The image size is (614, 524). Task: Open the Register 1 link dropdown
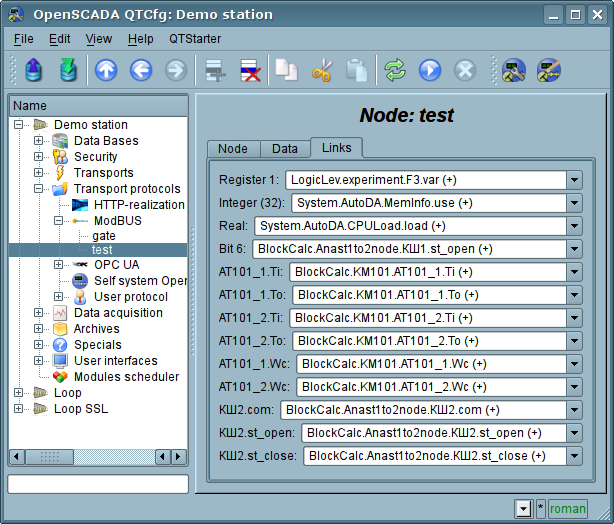[x=574, y=180]
